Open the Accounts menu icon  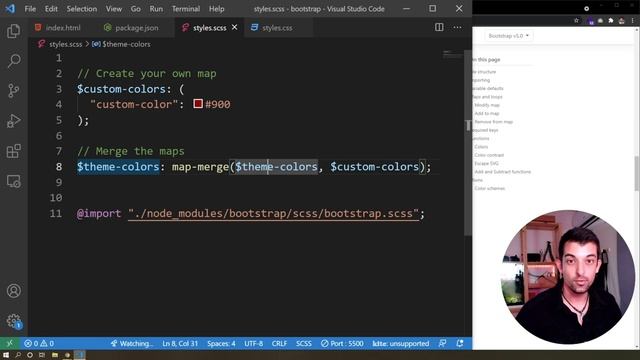(x=13, y=291)
